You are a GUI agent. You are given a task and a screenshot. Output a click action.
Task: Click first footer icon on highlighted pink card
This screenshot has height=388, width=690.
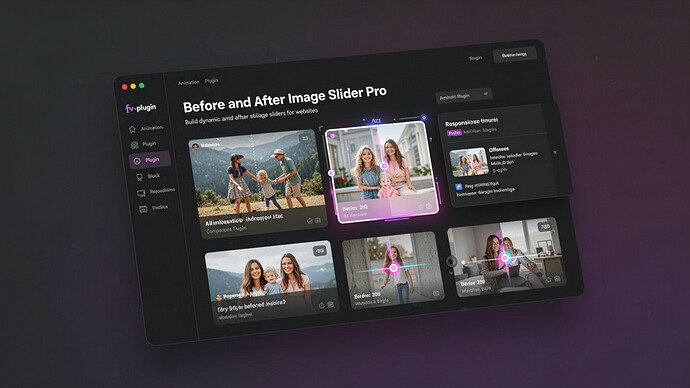click(x=421, y=207)
